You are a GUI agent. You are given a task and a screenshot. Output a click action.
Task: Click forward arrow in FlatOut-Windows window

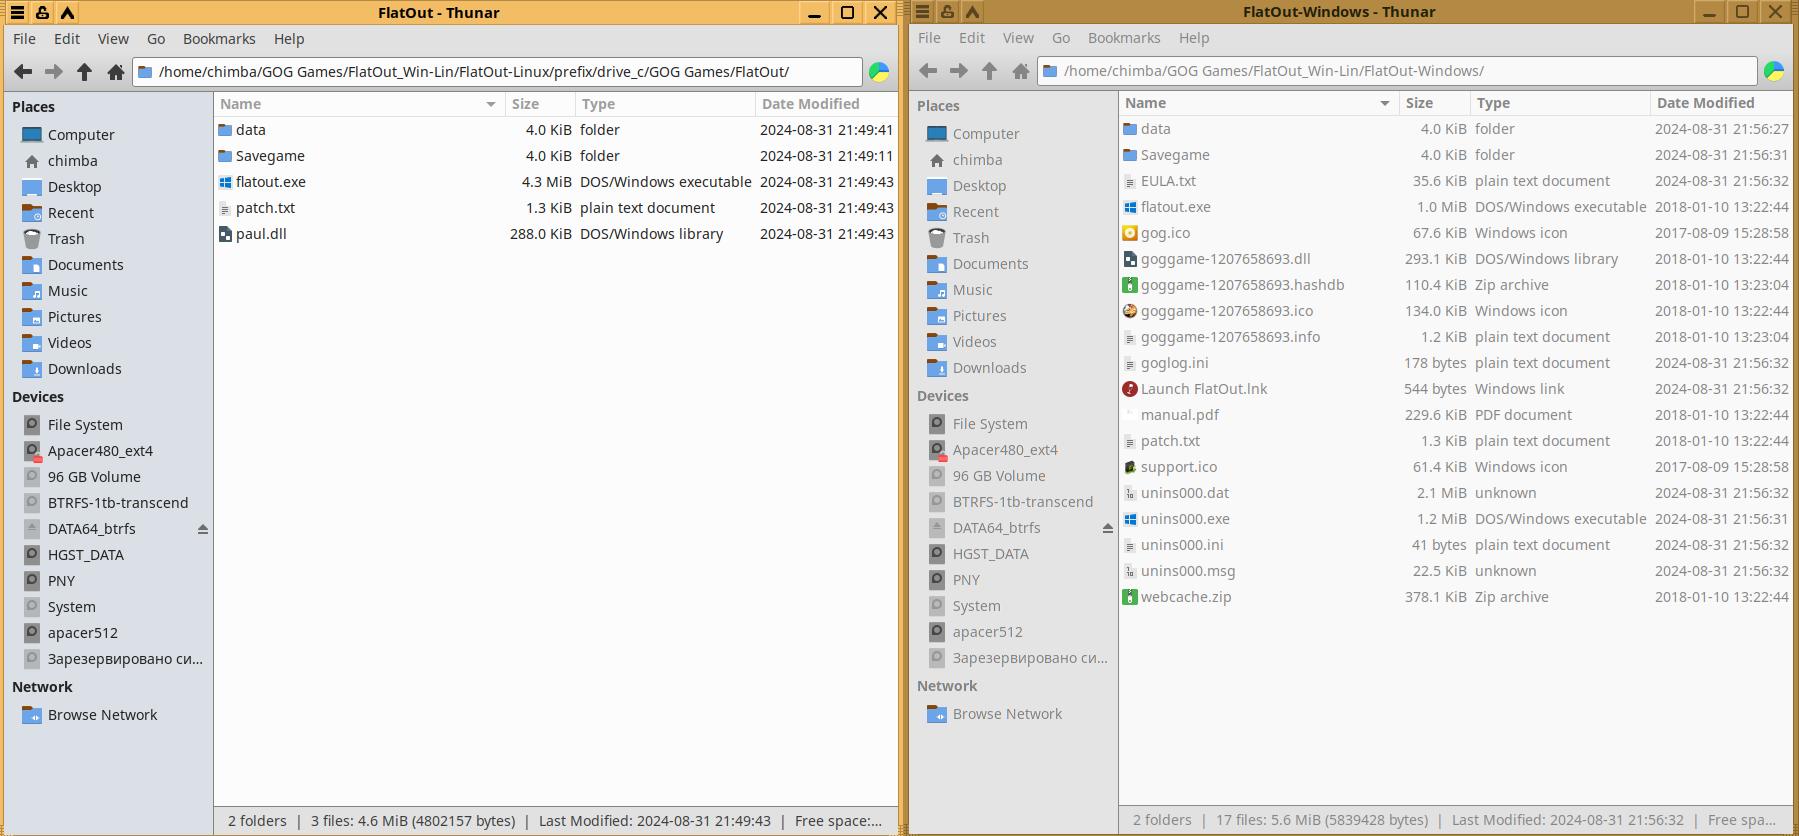tap(959, 71)
